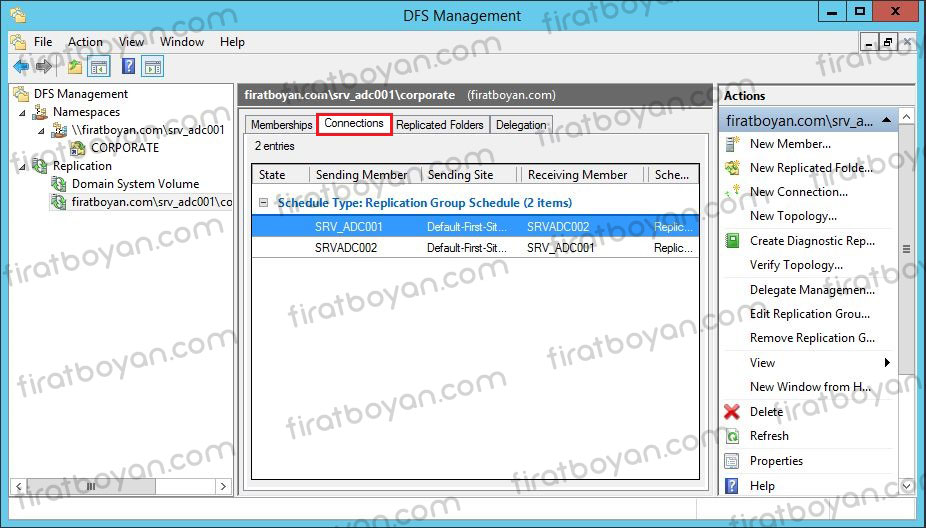Click the Domain System Volume icon
Viewport: 926px width, 528px height.
click(59, 184)
